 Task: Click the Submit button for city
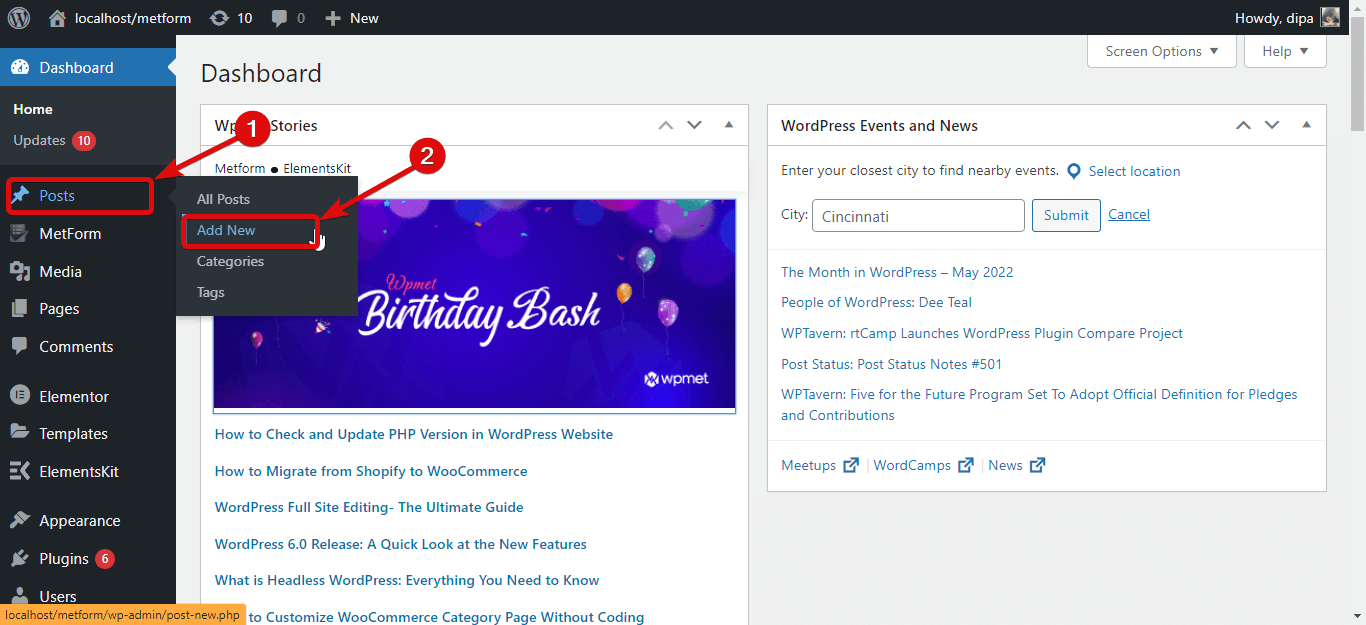coord(1066,215)
